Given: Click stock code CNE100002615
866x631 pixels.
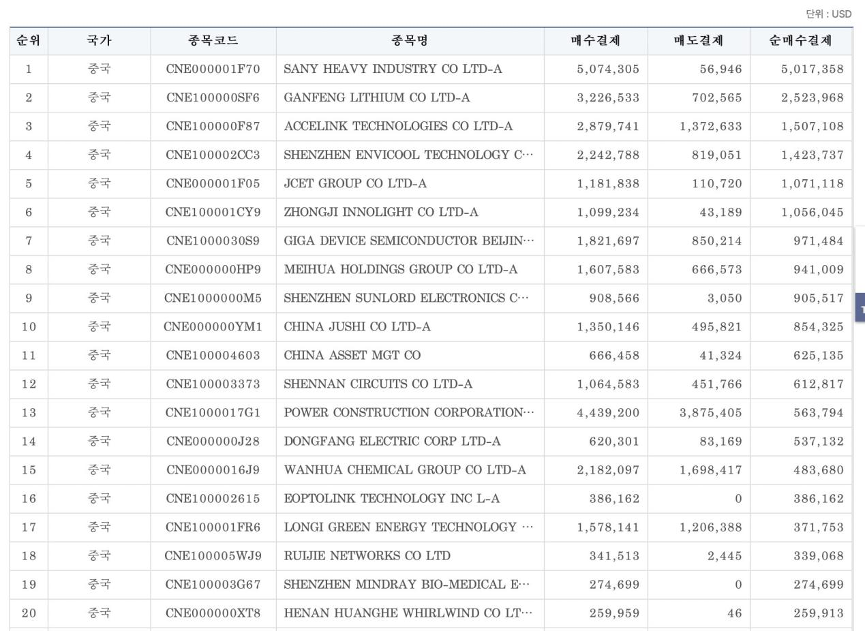Looking at the screenshot, I should pos(212,493).
